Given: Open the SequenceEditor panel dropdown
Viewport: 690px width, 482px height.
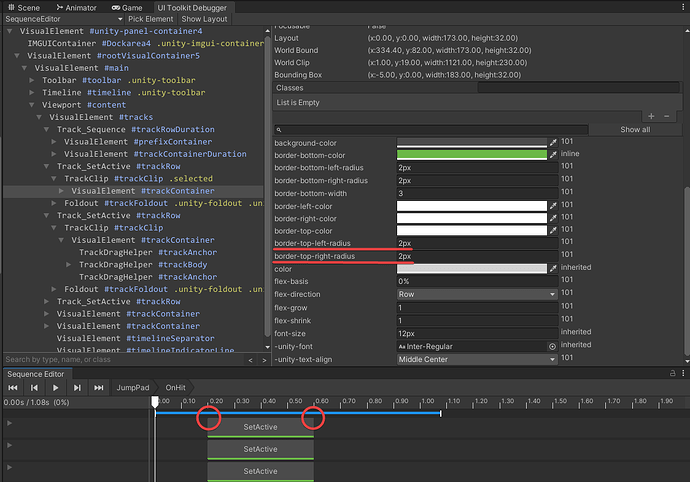Looking at the screenshot, I should pos(62,19).
